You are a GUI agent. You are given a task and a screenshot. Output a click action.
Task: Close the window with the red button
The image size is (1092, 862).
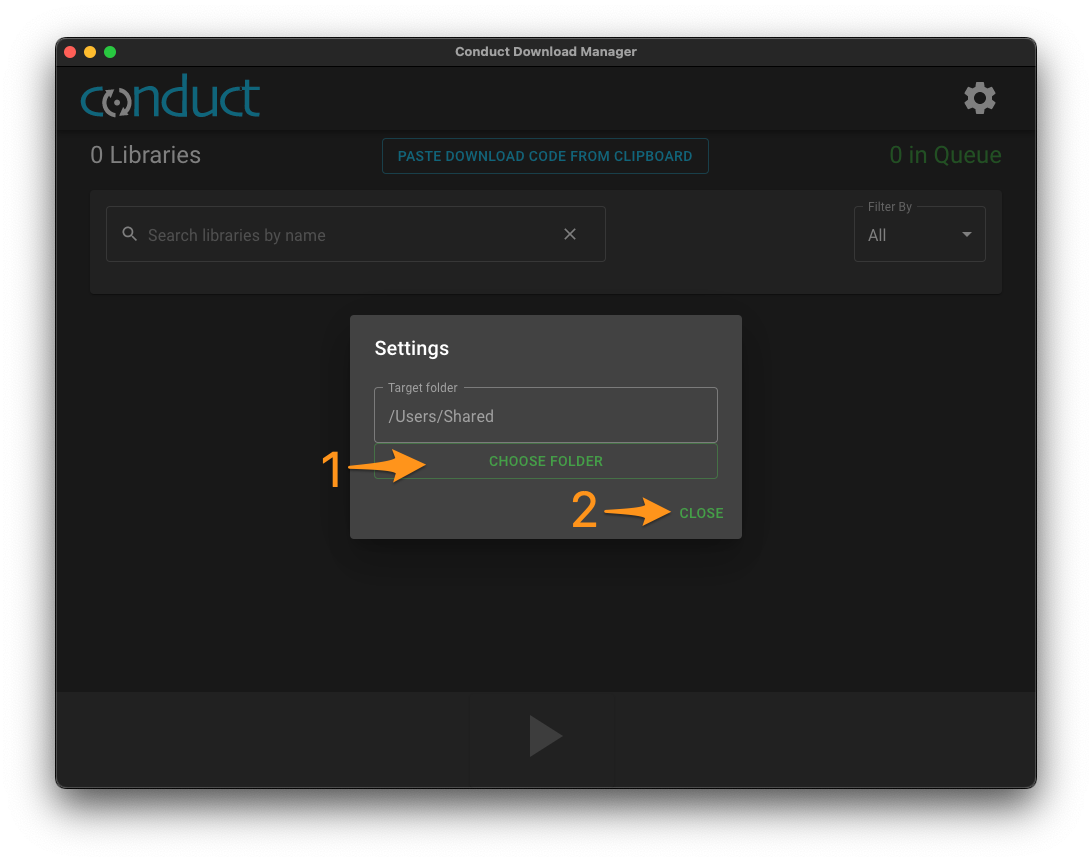tap(70, 52)
